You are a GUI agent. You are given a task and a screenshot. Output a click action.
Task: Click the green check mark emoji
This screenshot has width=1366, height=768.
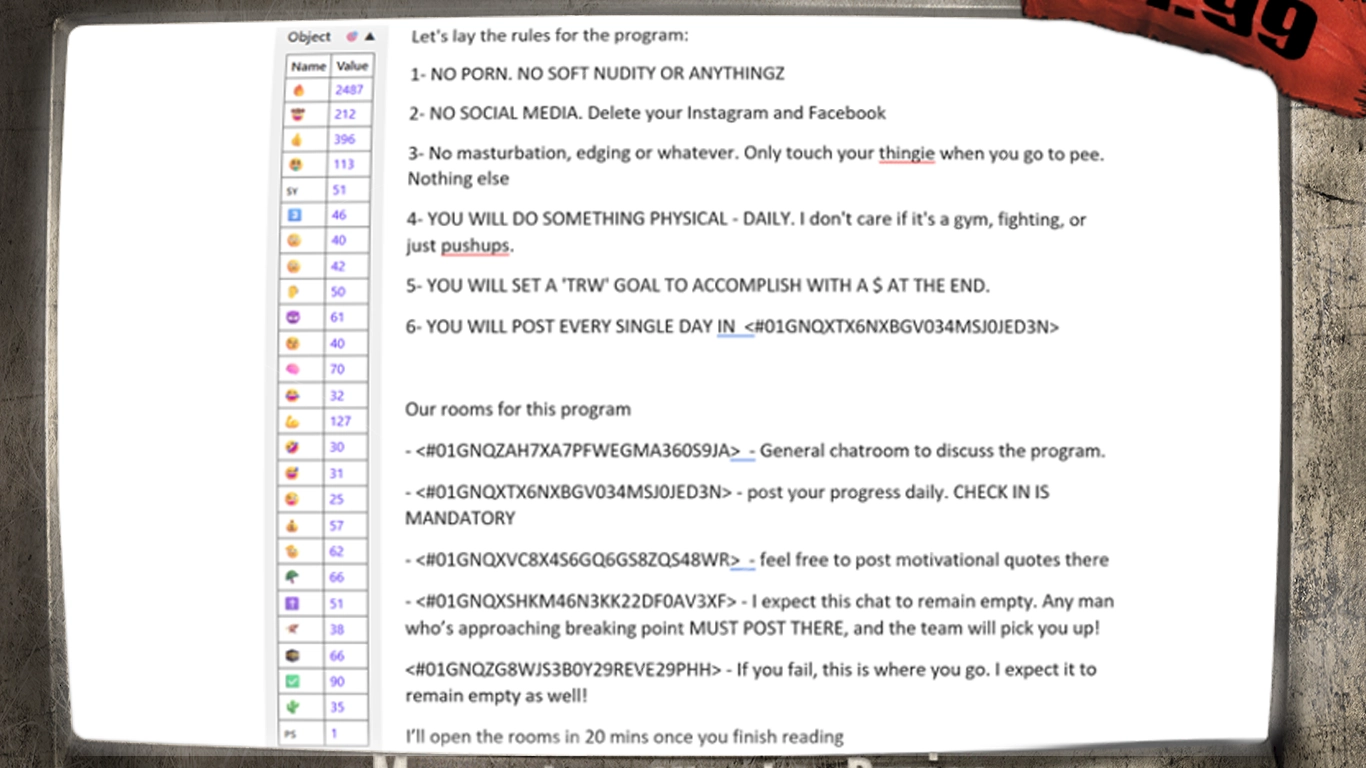(x=292, y=682)
